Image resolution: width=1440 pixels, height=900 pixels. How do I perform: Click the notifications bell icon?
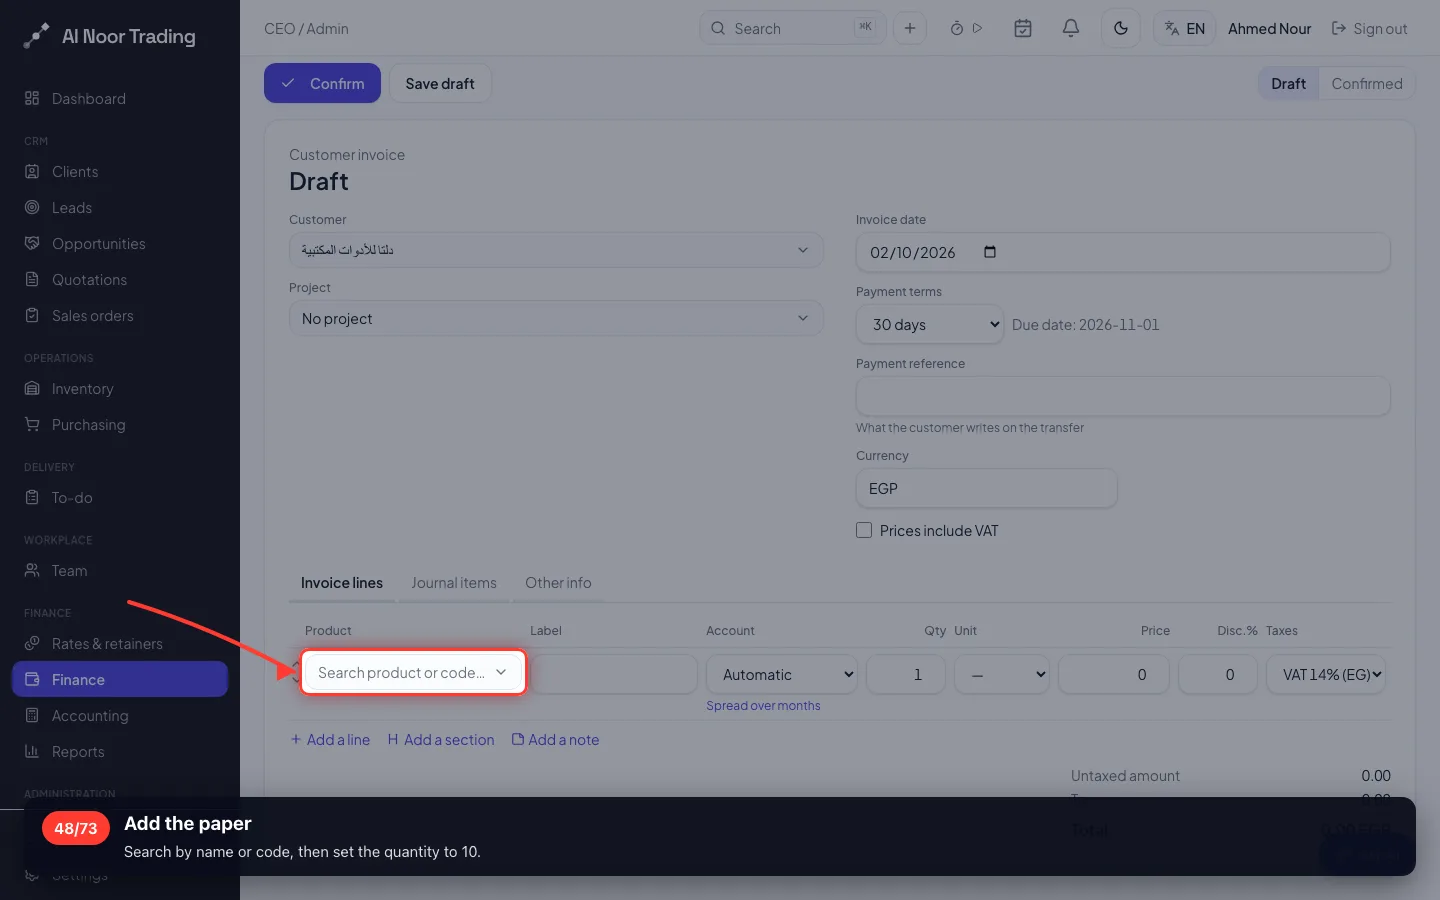tap(1070, 28)
